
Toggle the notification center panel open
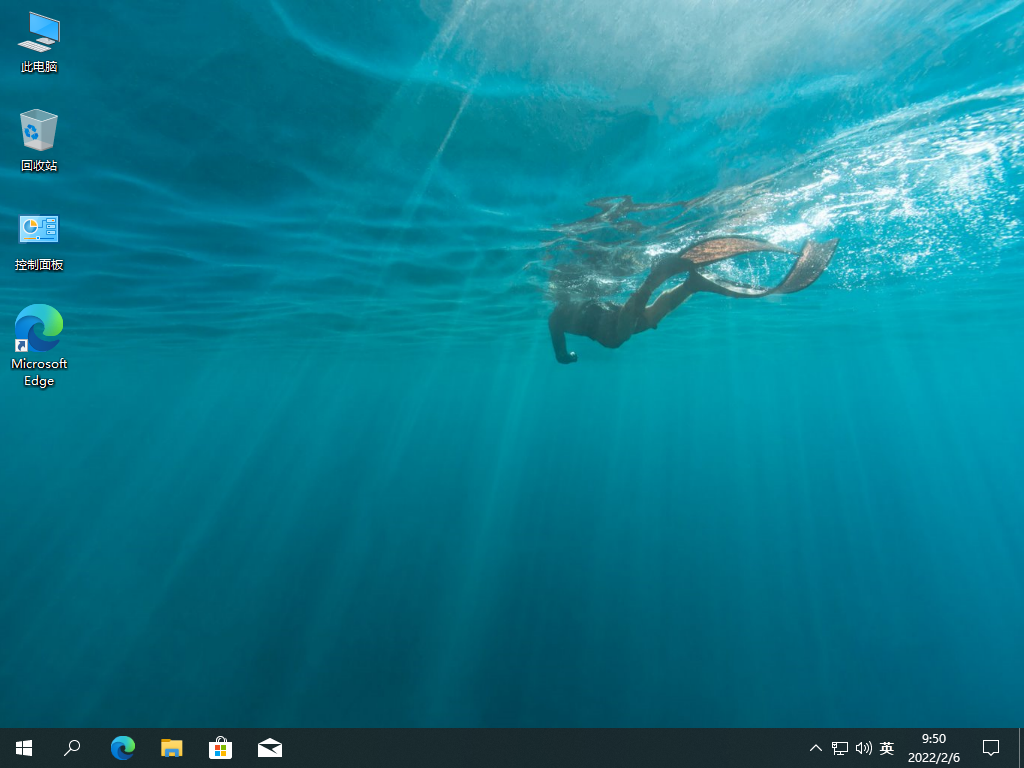(989, 747)
